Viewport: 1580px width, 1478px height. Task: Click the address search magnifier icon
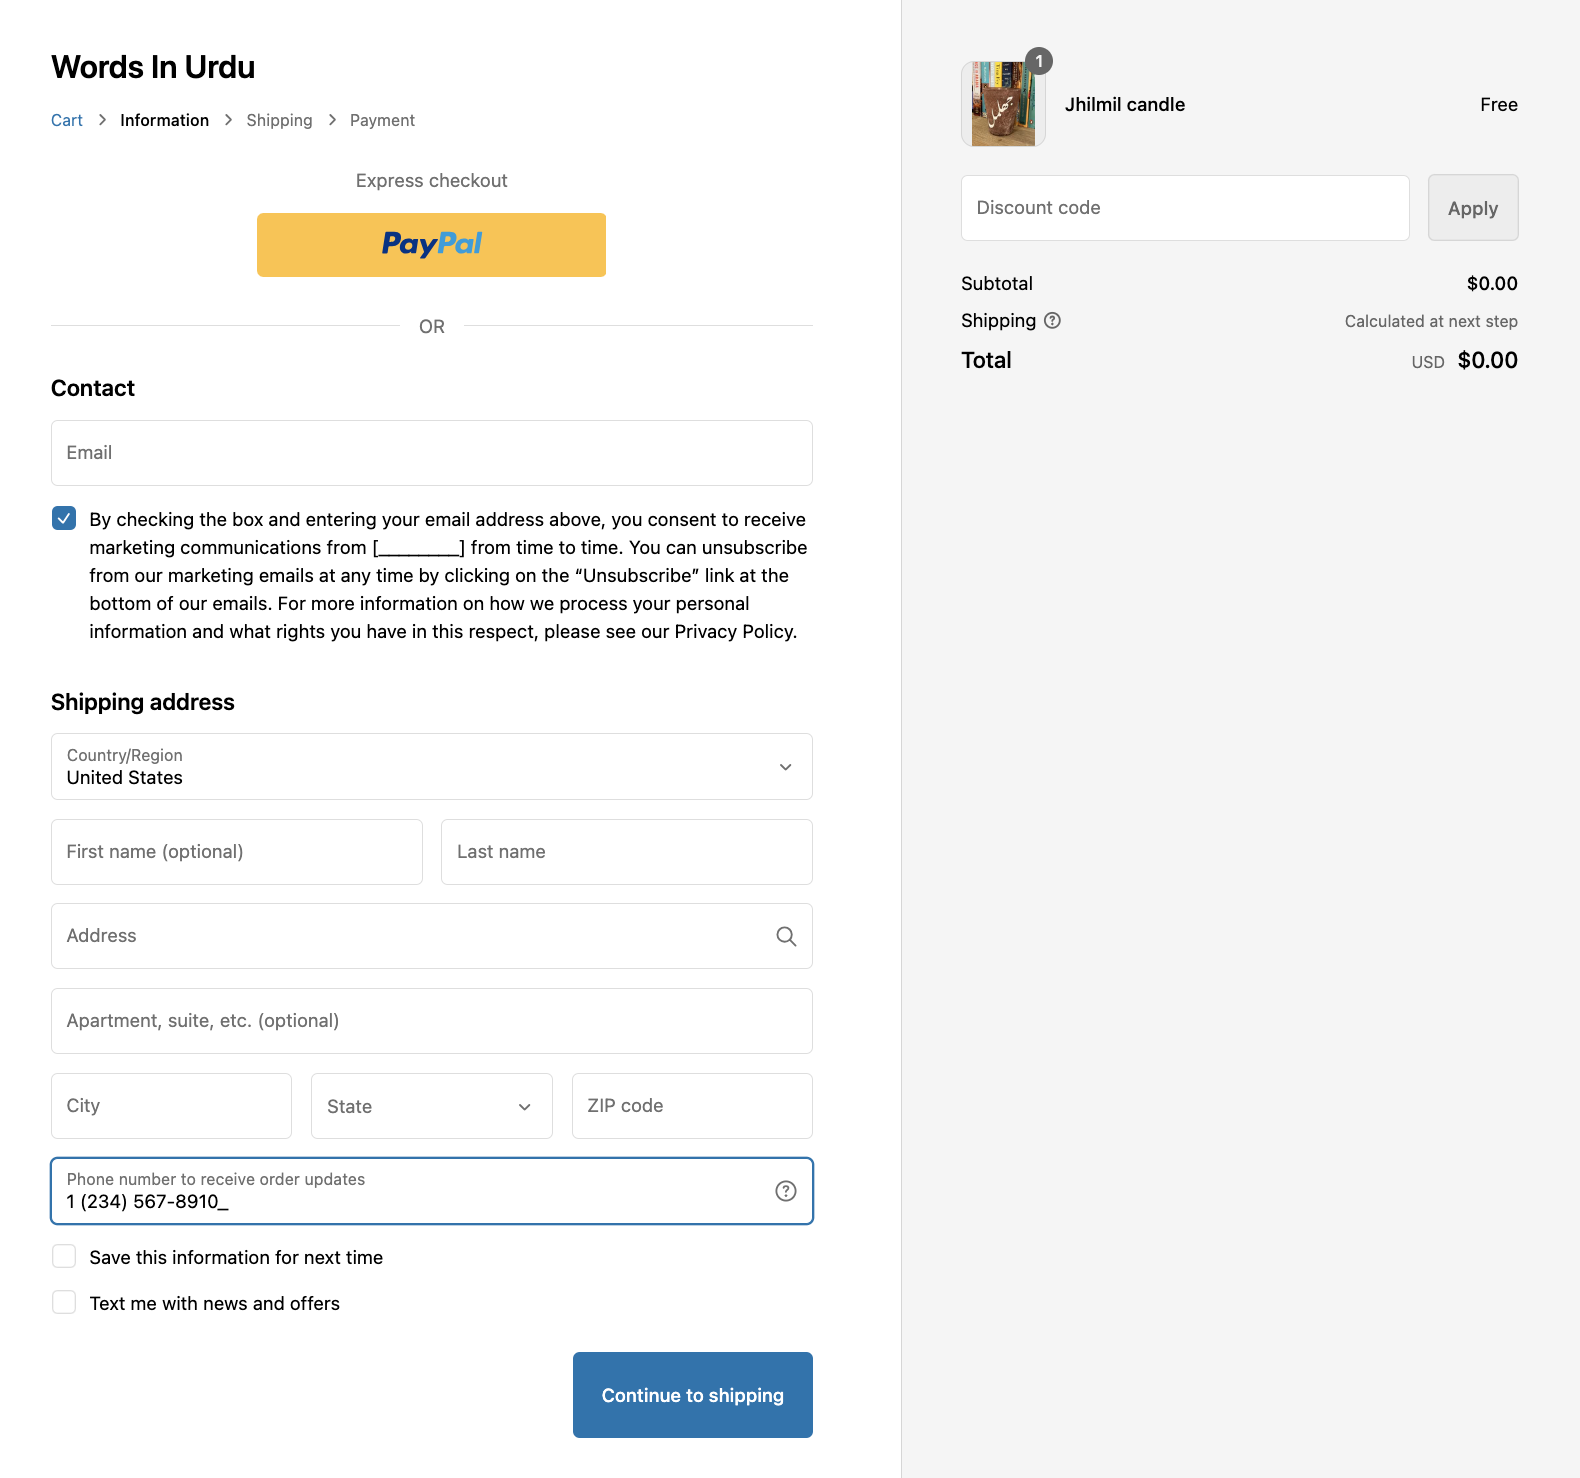[x=786, y=936]
